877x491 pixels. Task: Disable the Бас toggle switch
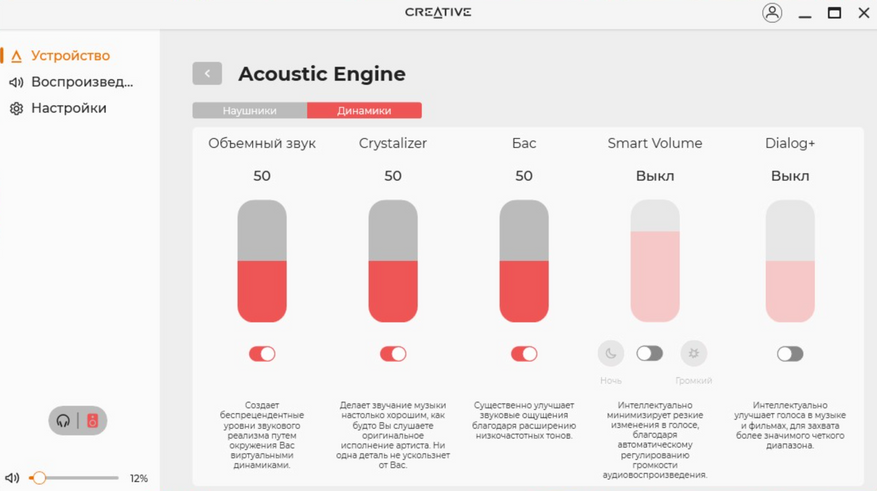pos(524,353)
